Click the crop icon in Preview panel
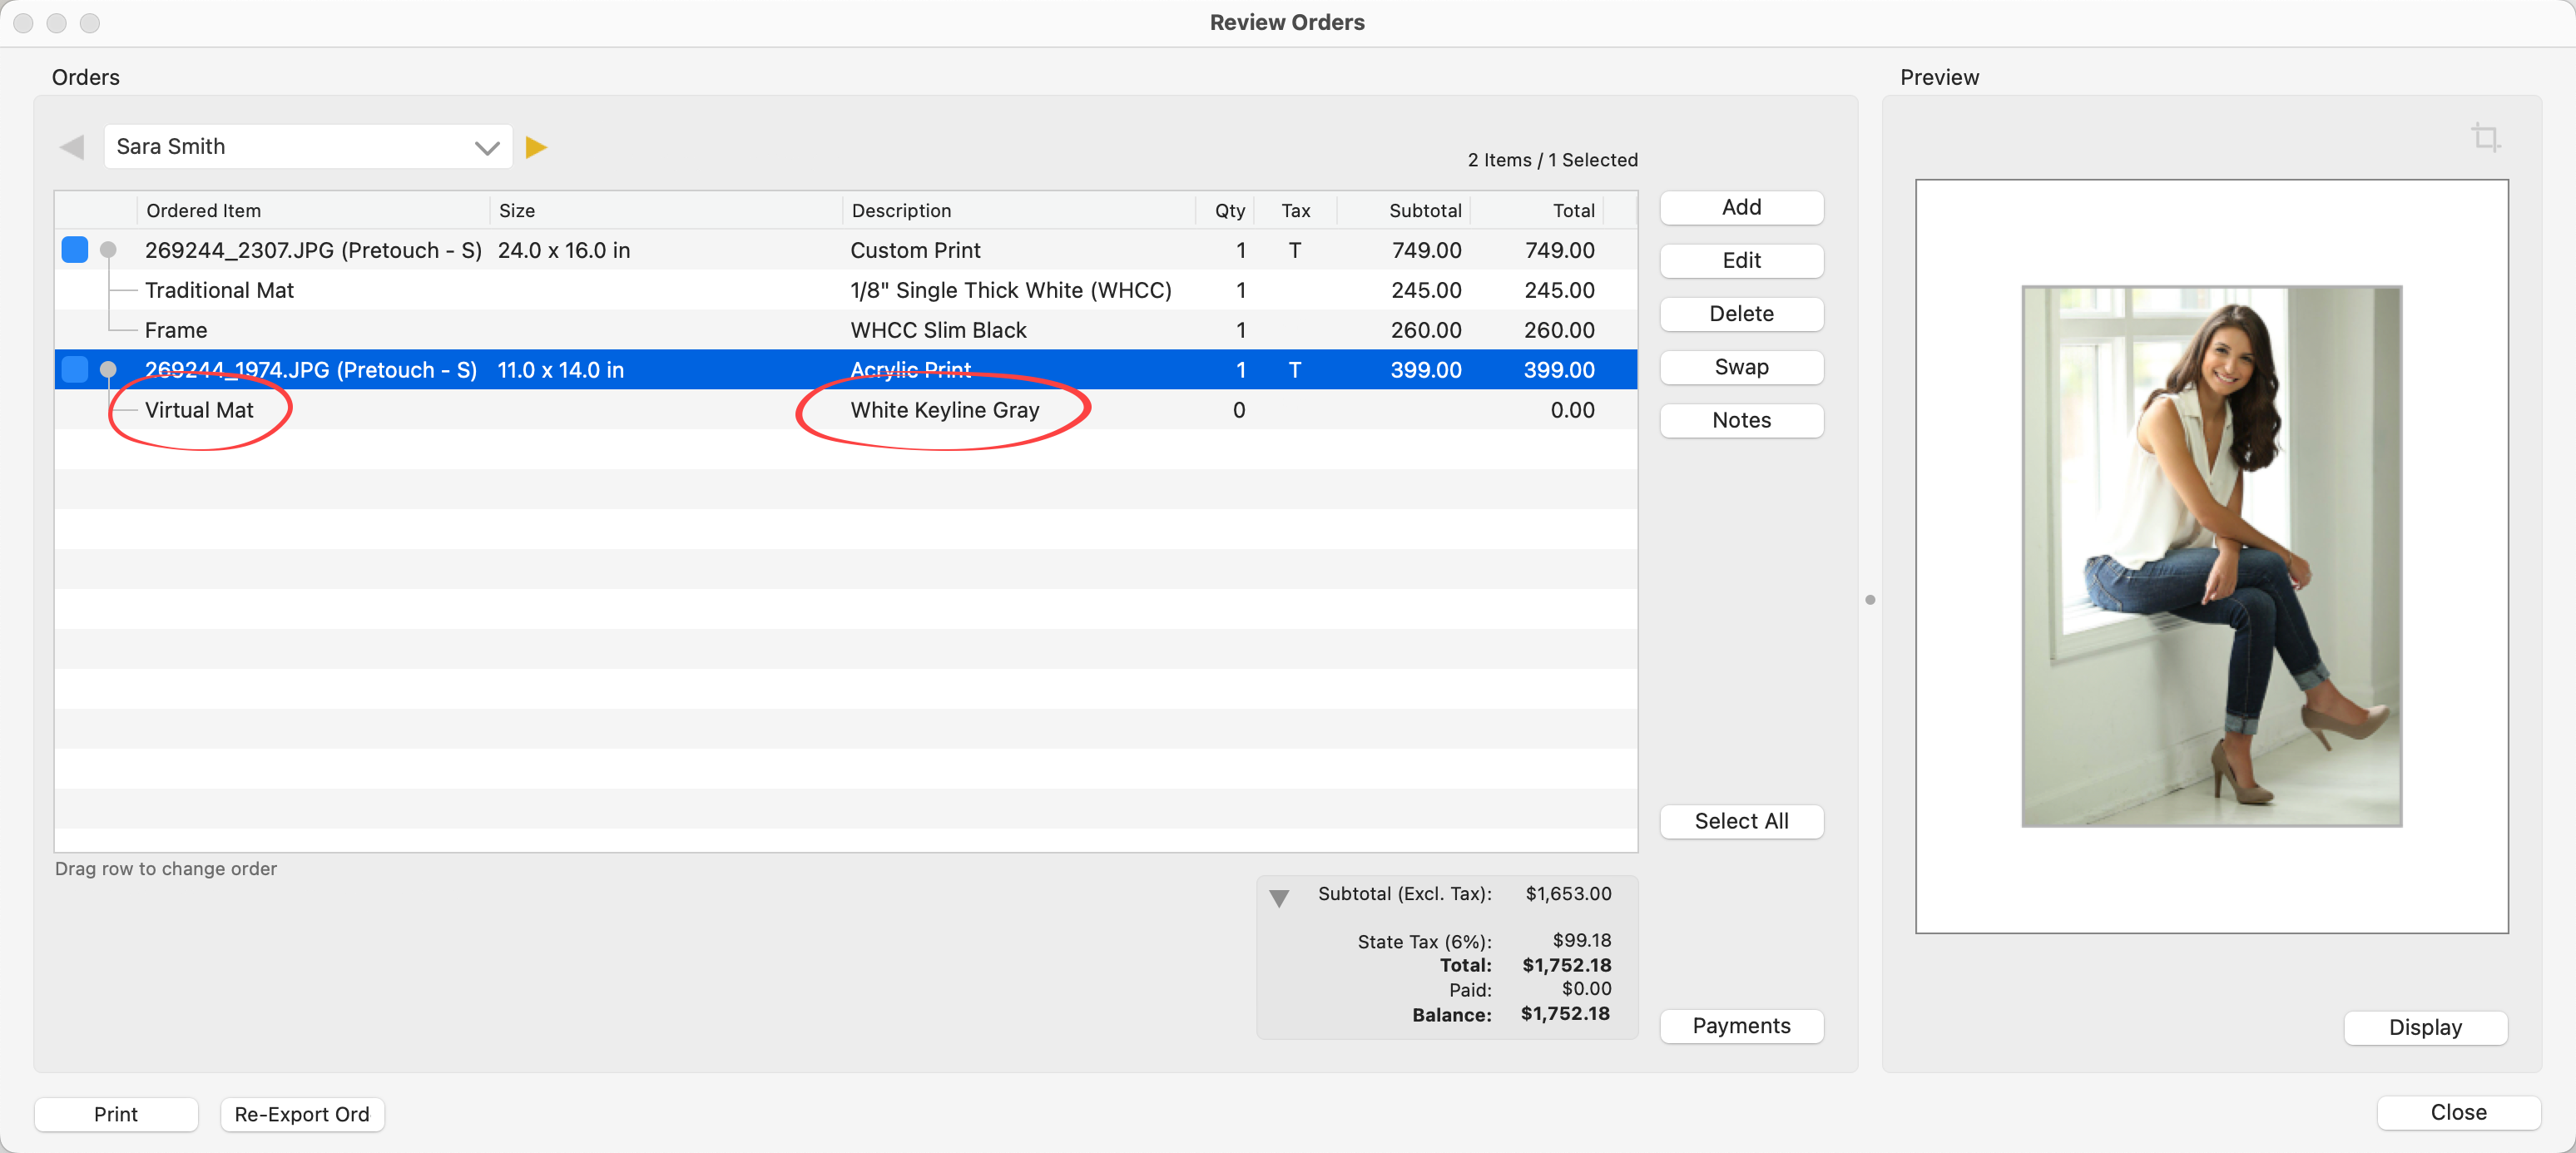Screen dimensions: 2576x1153 click(x=2485, y=137)
